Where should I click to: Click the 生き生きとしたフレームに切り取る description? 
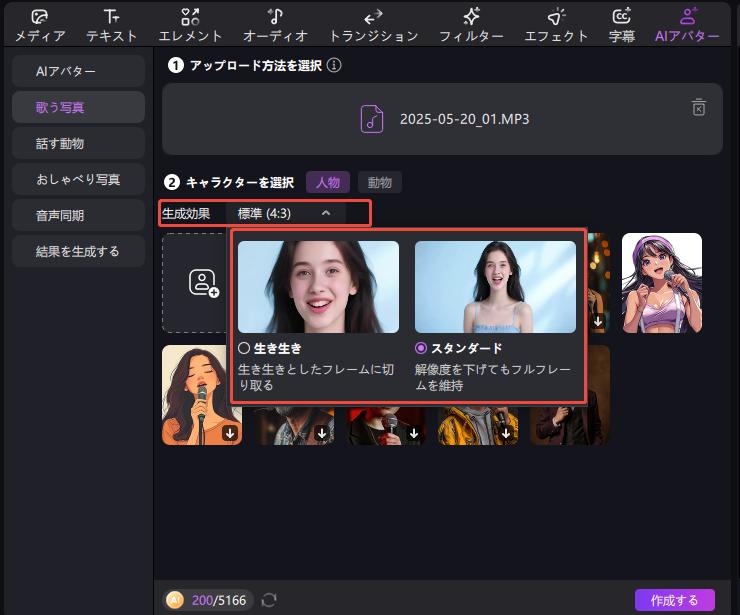coord(316,377)
